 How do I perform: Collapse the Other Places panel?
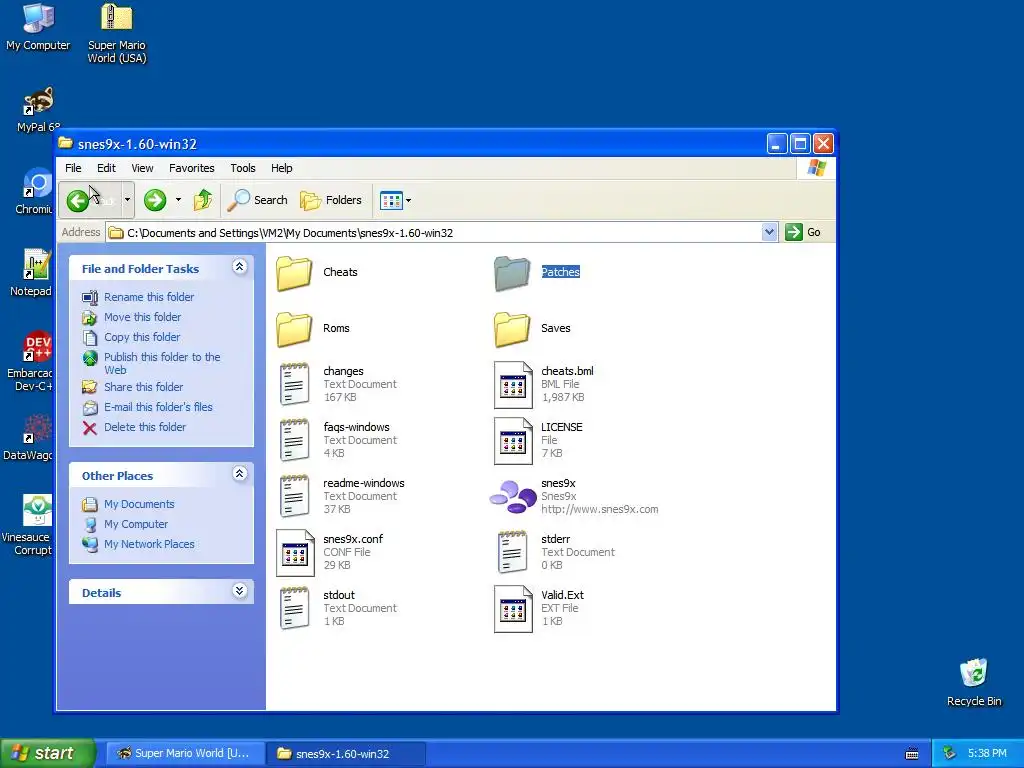240,473
